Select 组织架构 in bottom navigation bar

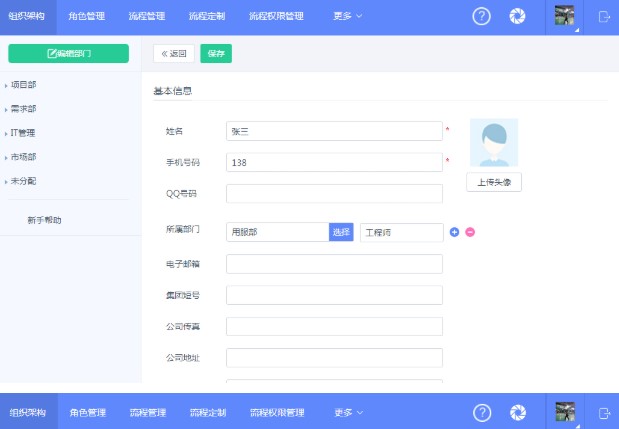[28, 412]
